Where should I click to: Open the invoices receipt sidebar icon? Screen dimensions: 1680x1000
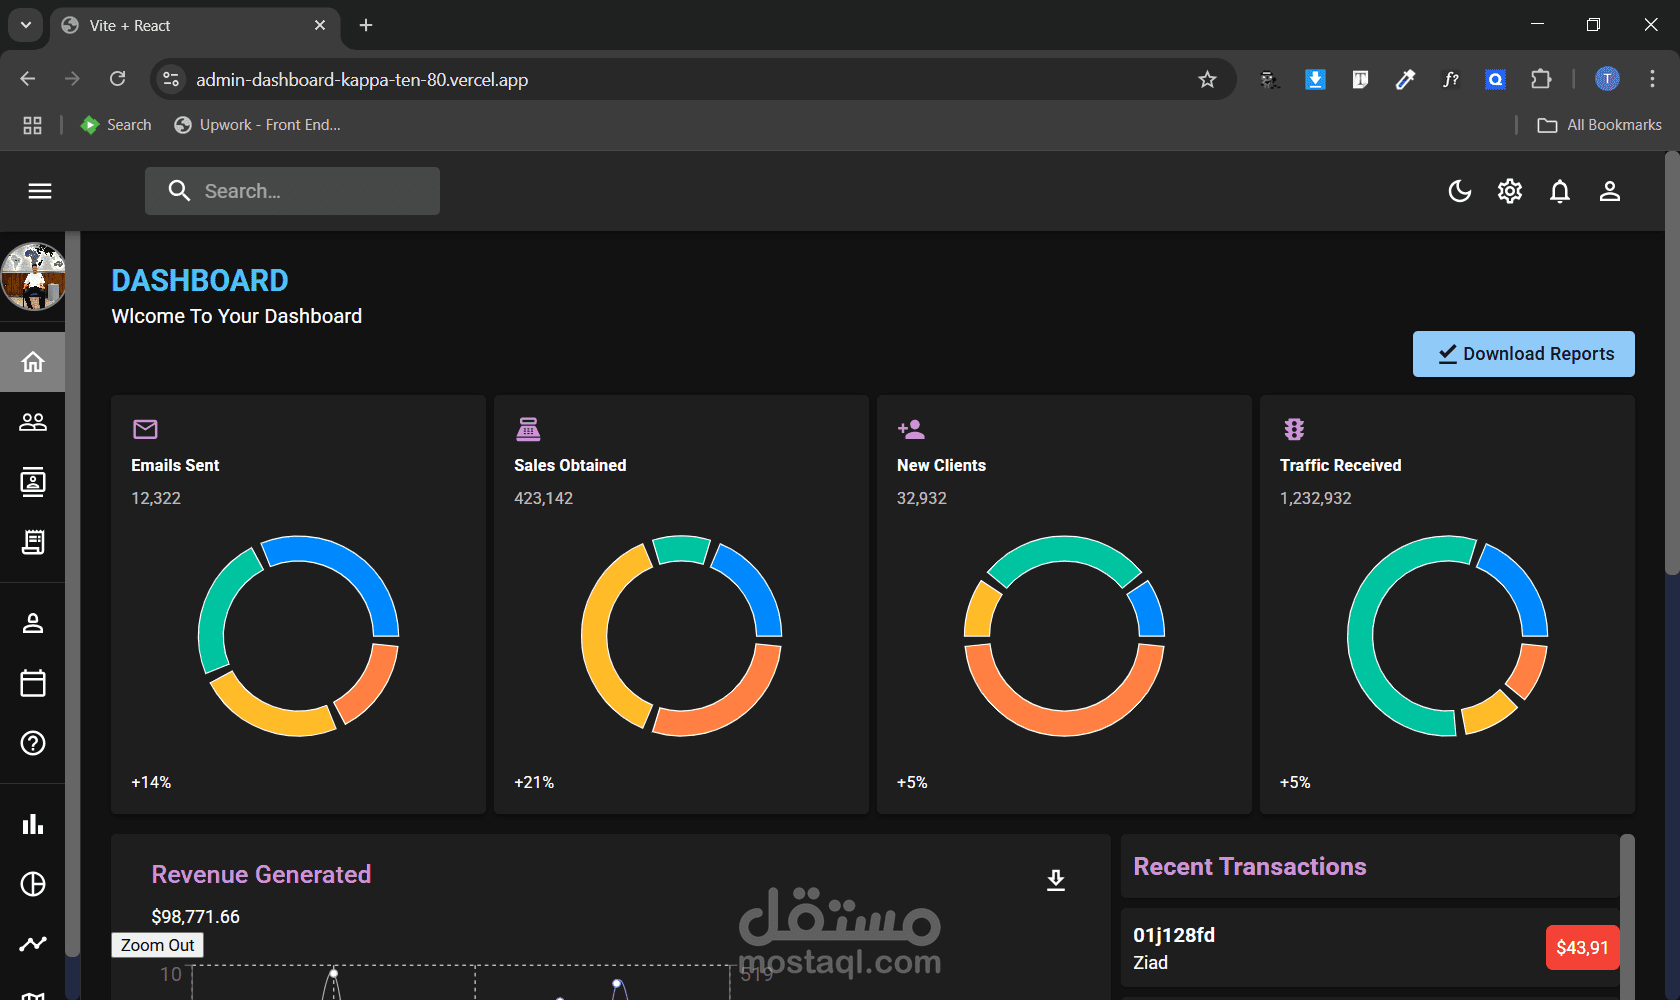[x=33, y=542]
